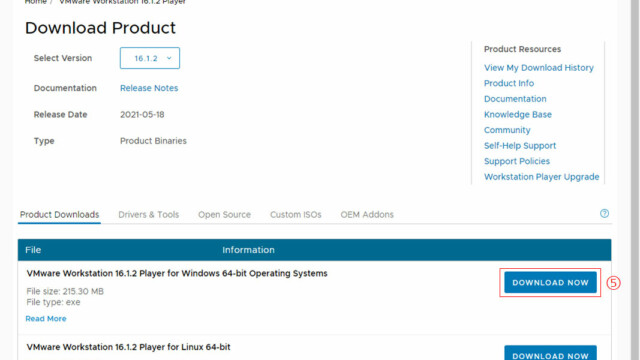Screen dimensions: 640x360
Task: Switch to the OEM Addons tab
Action: pyautogui.click(x=367, y=215)
